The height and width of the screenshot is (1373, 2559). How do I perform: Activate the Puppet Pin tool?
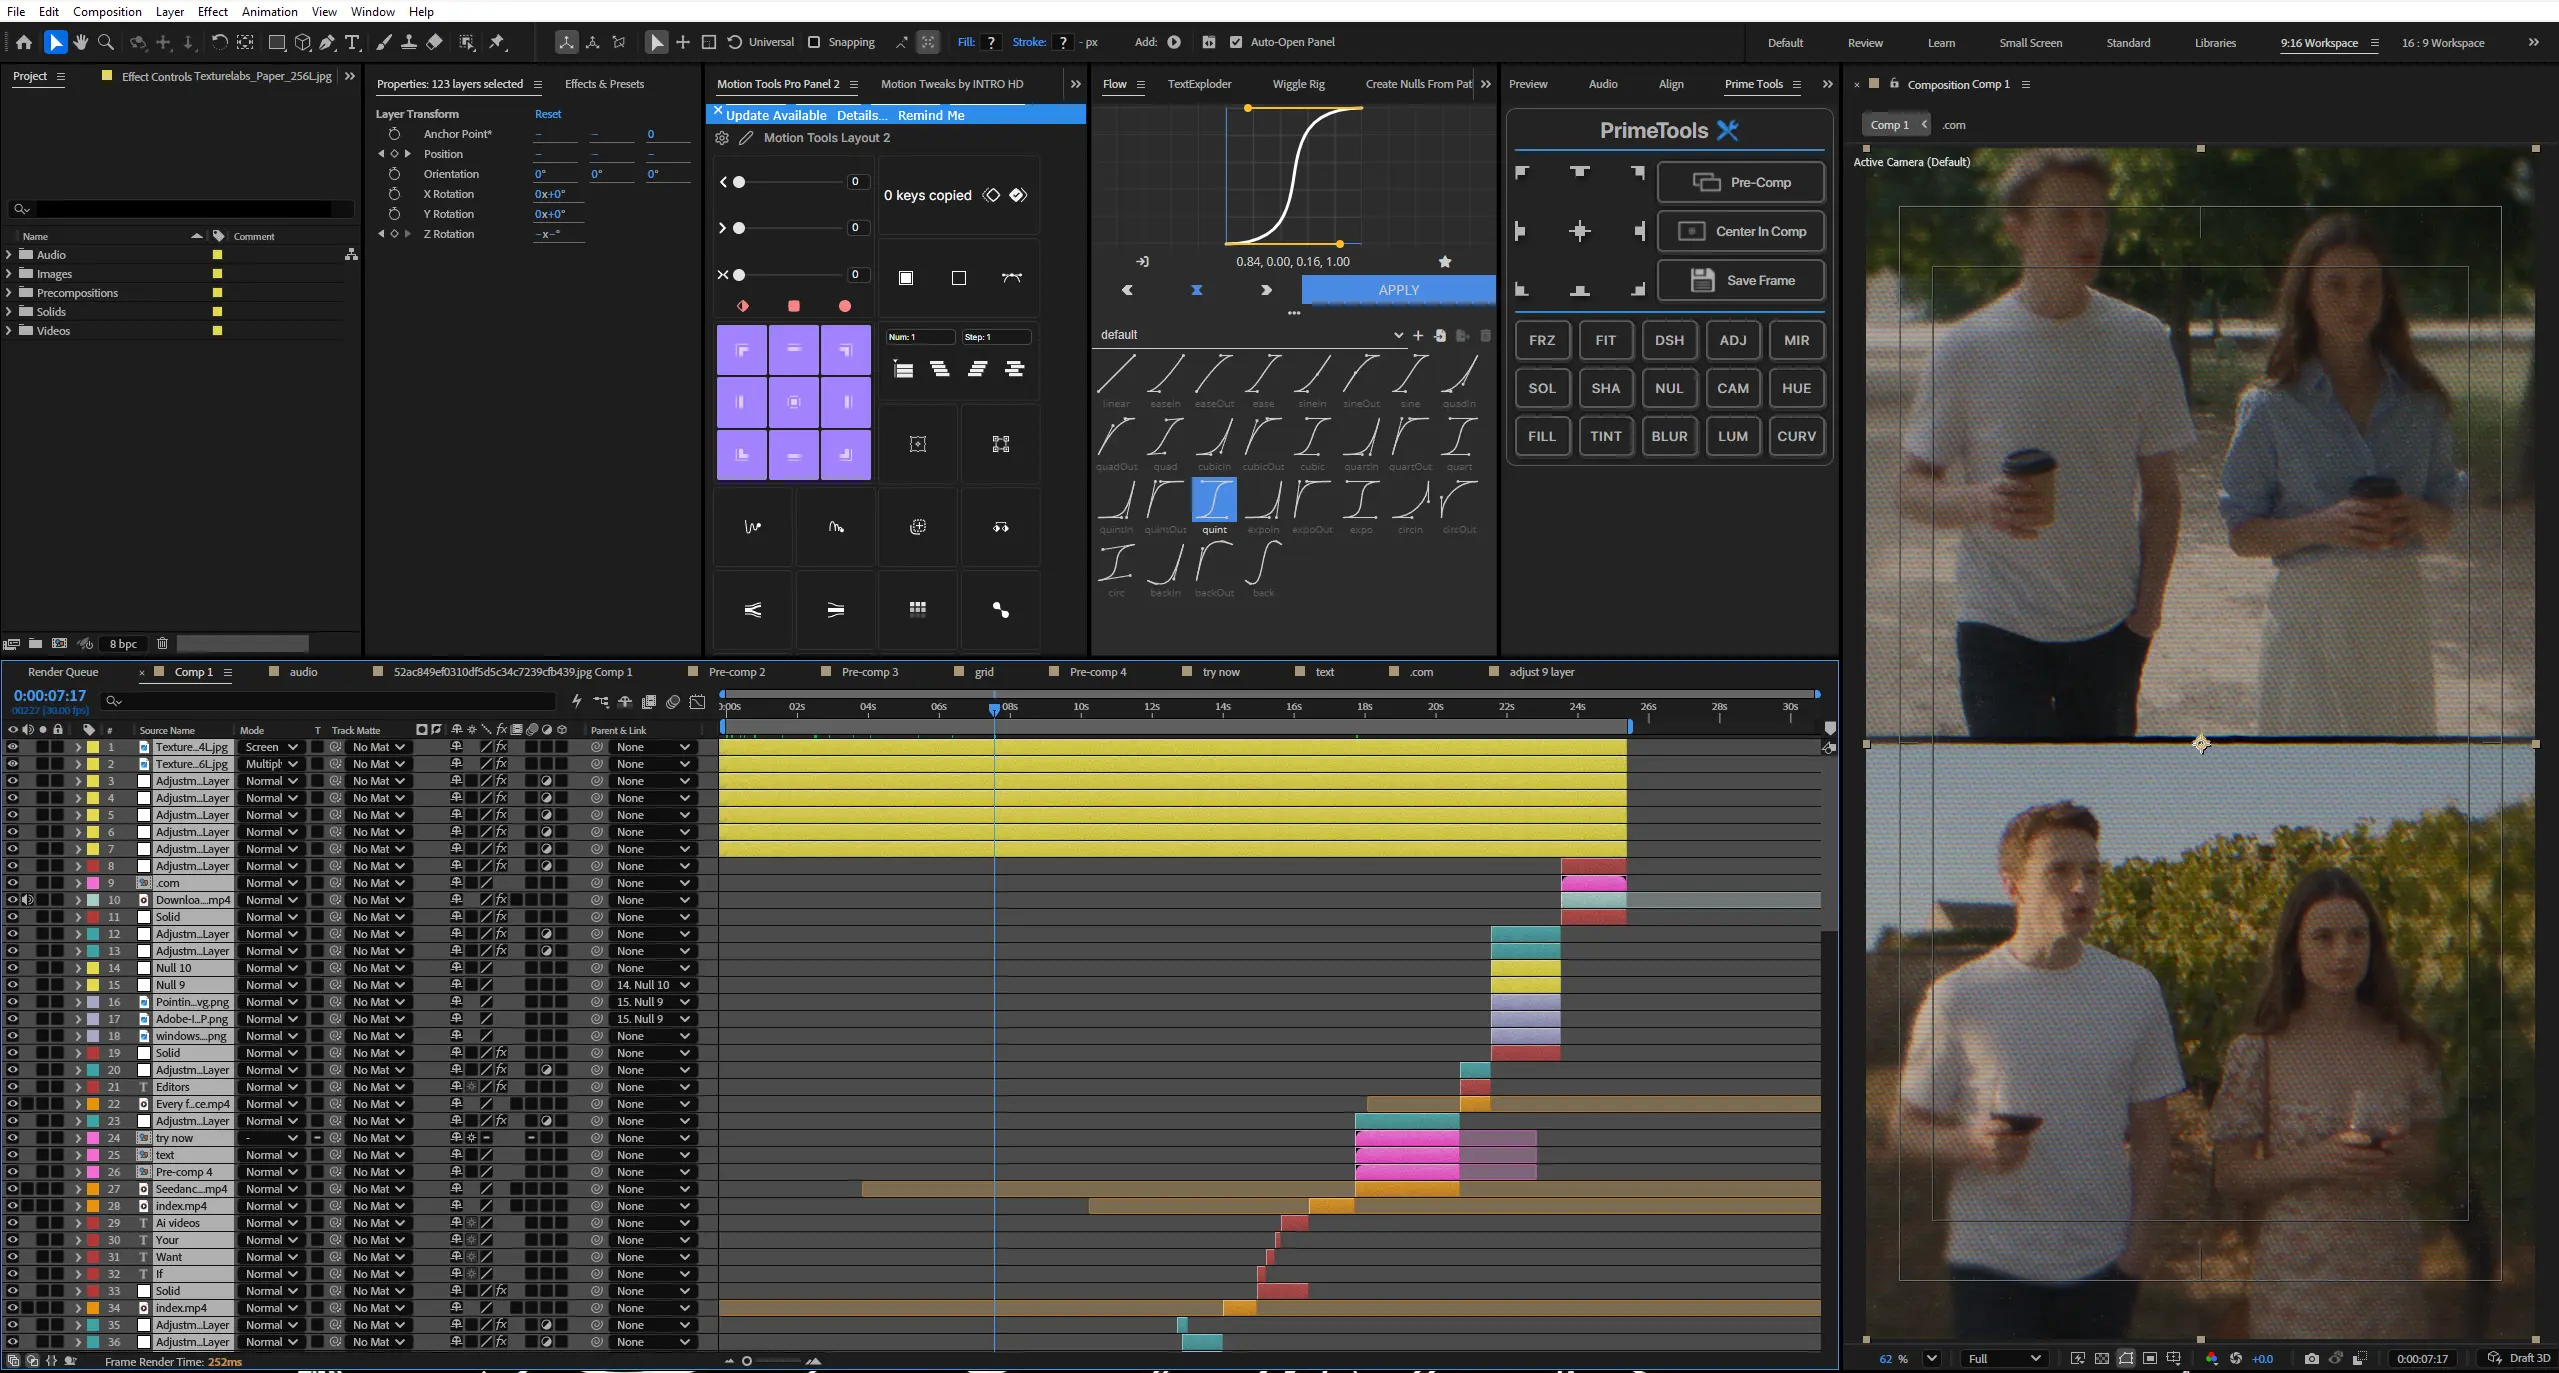[497, 42]
